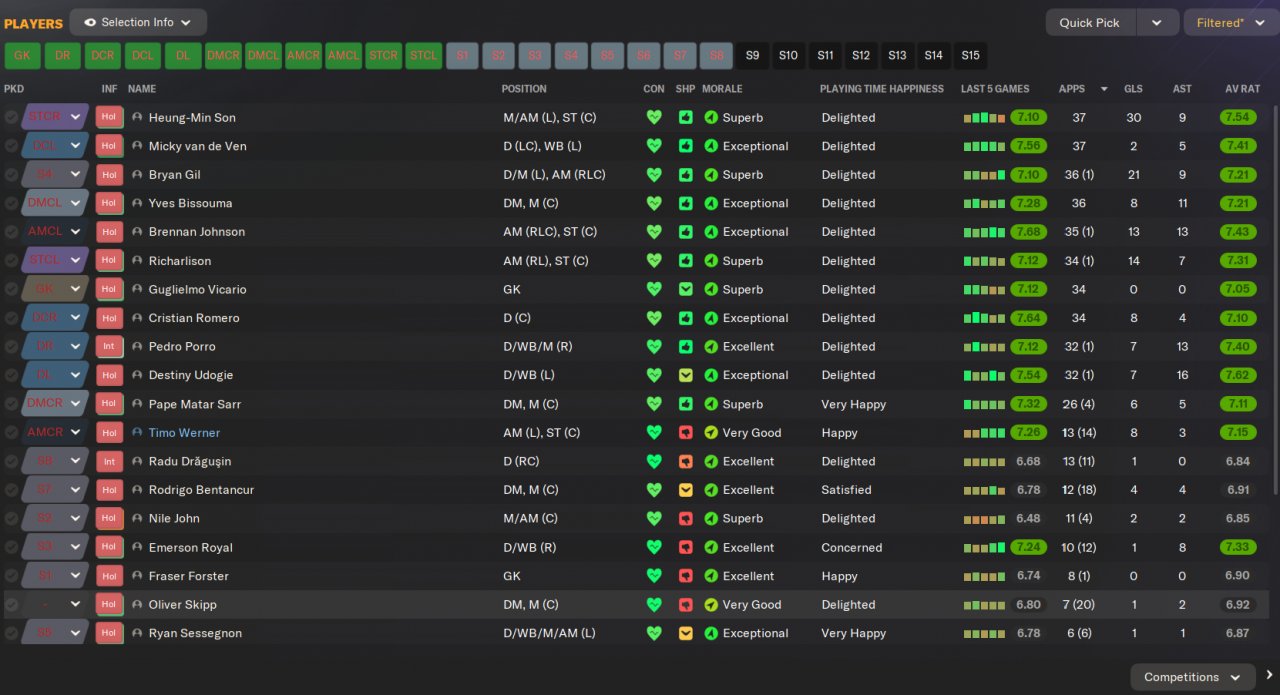Toggle picked checkbox for Pedro Porro

(x=11, y=346)
